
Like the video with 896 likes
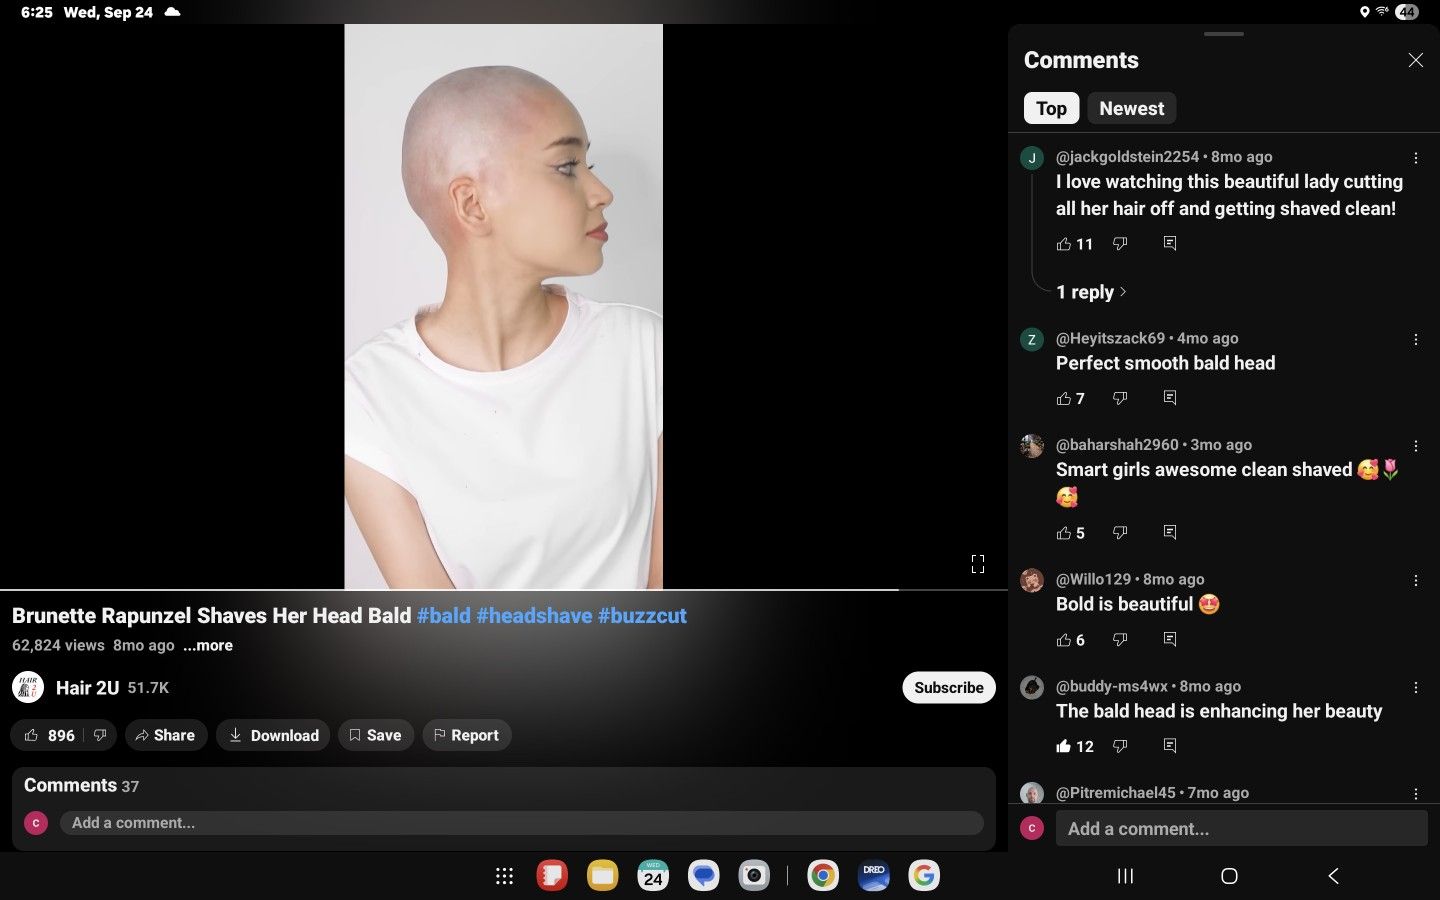click(x=49, y=735)
